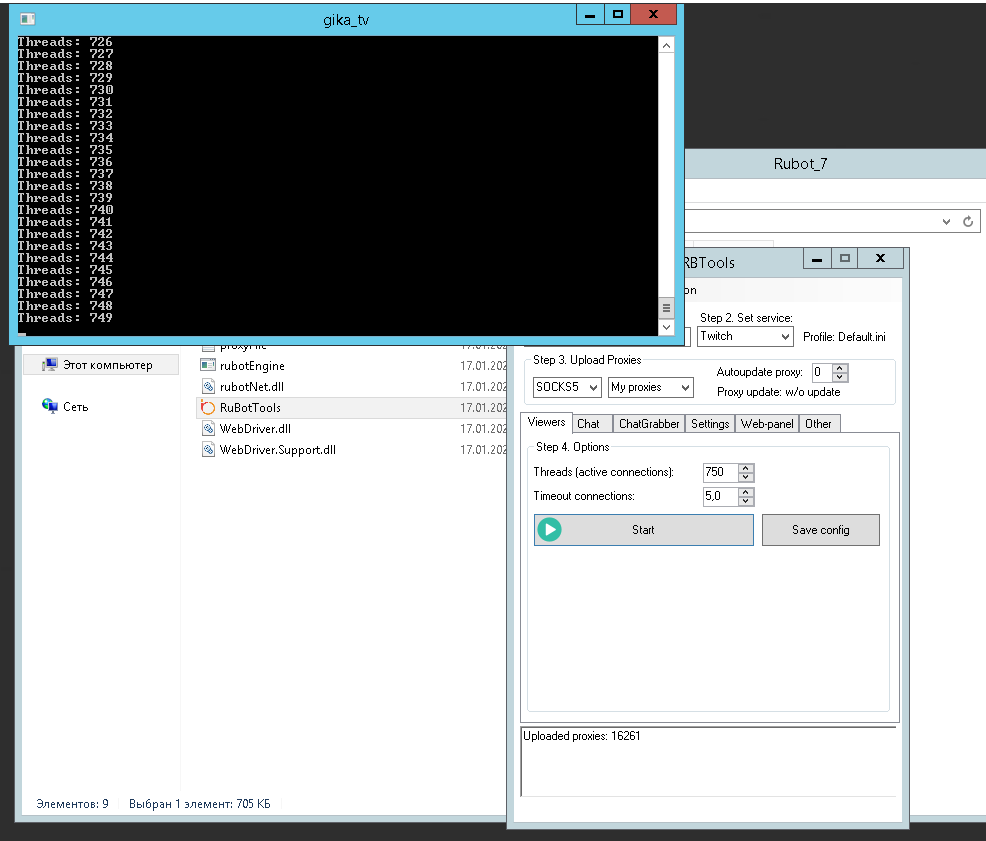Click the Autoupdate proxy number field

tap(820, 372)
